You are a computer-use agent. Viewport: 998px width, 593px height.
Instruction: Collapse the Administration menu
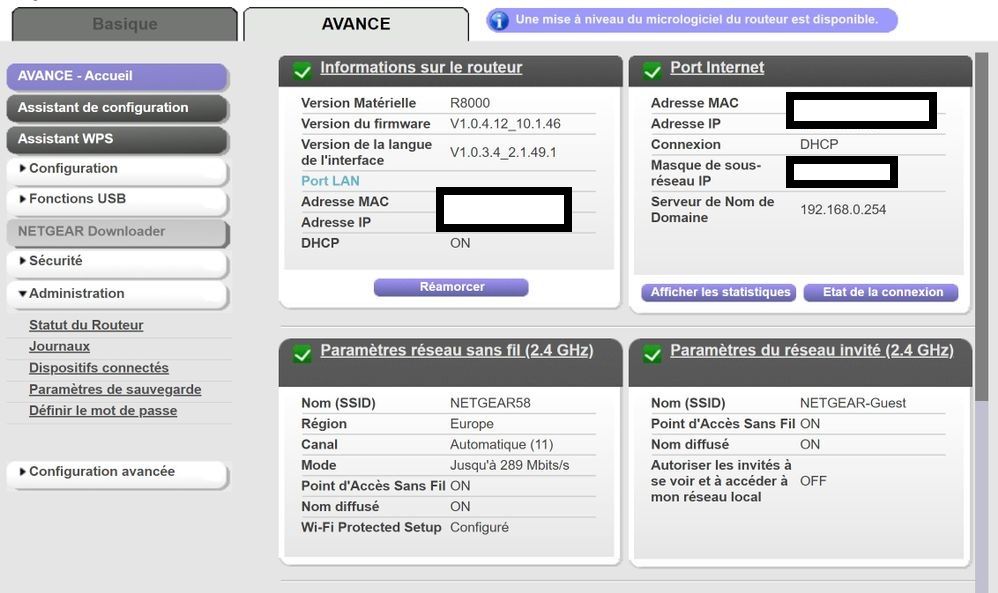click(x=117, y=294)
